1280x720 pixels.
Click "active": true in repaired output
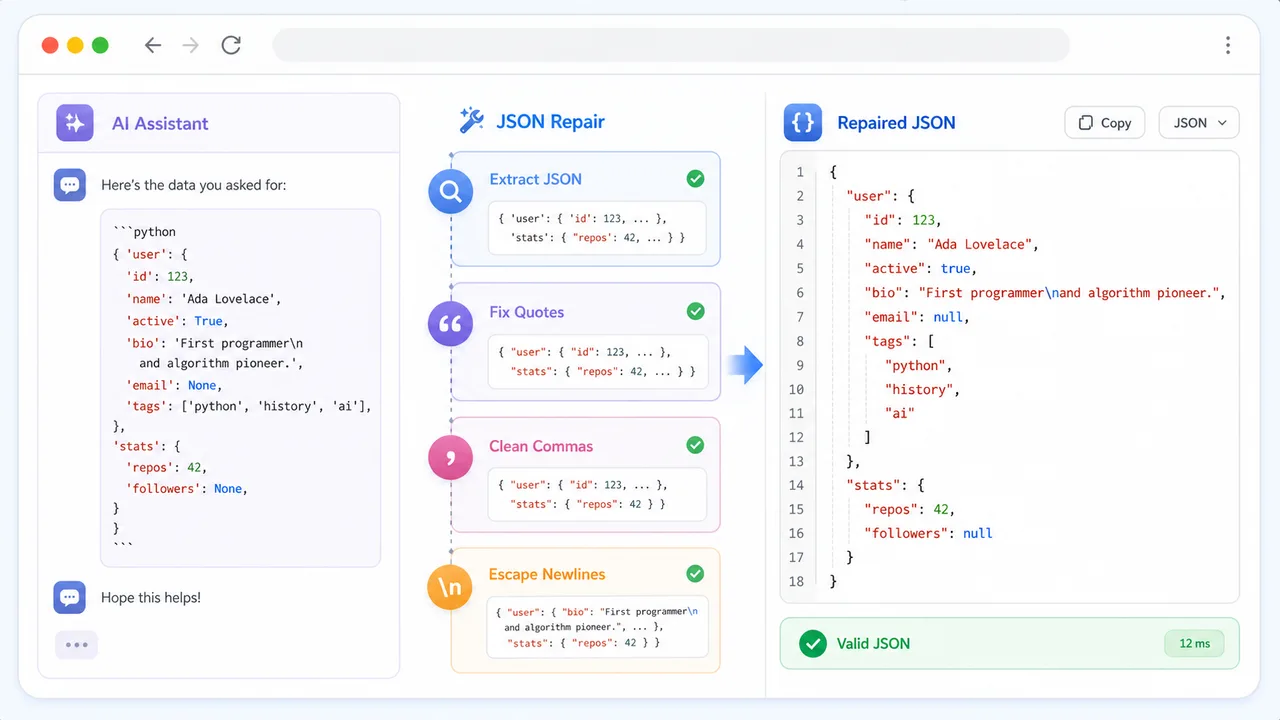[x=921, y=268]
